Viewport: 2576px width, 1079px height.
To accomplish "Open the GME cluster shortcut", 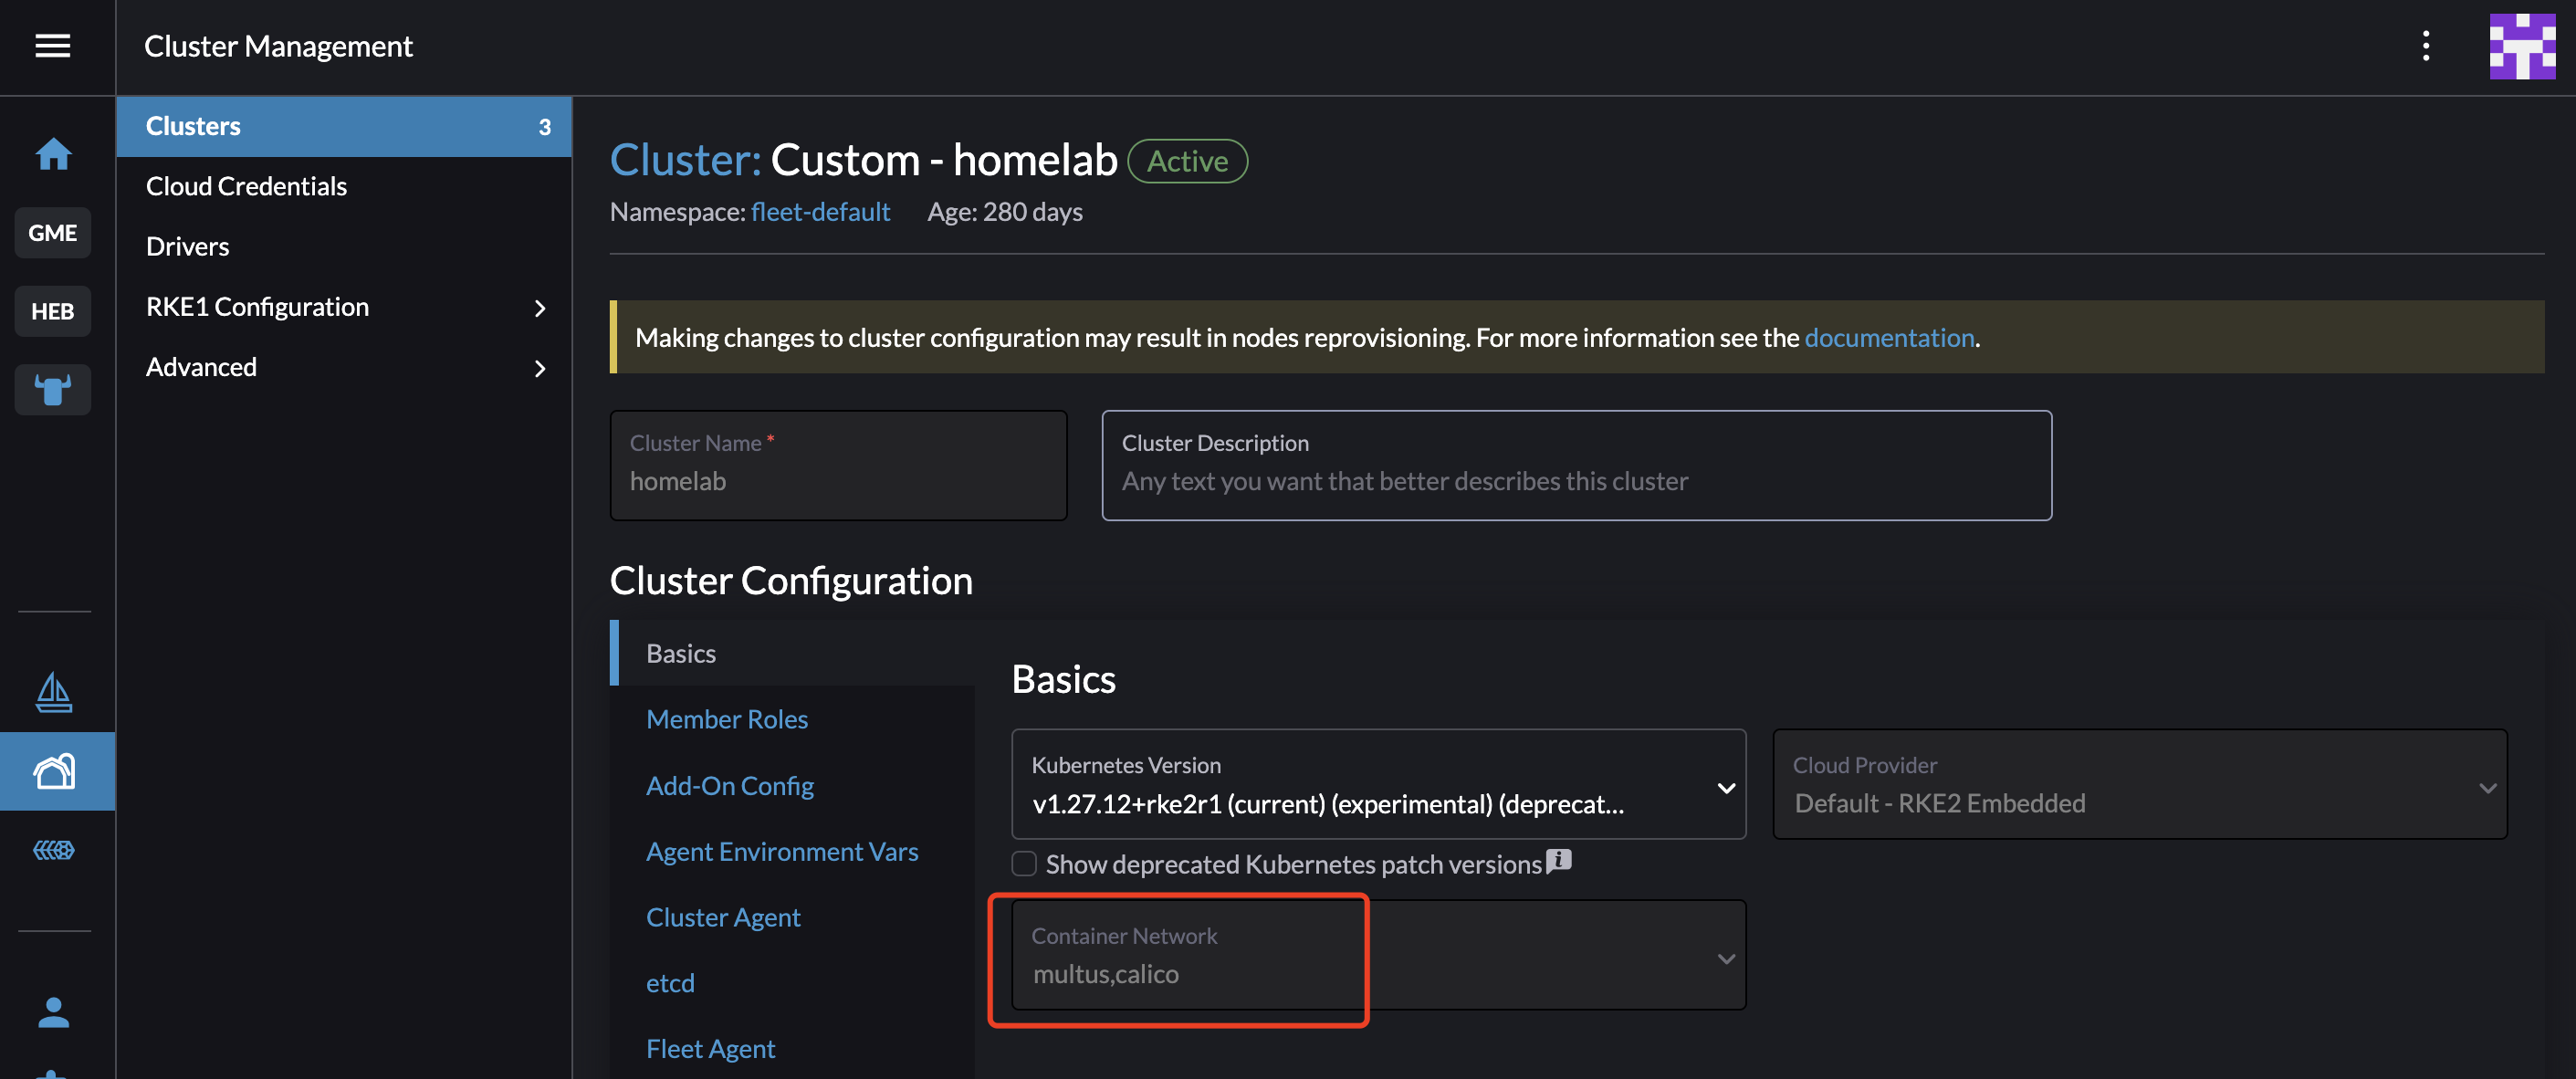I will (53, 233).
